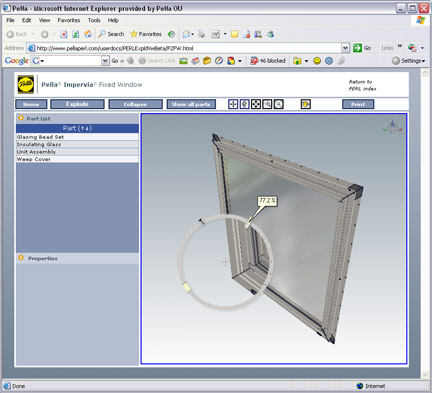Open the IE Search pane
432x393 pixels.
[111, 34]
